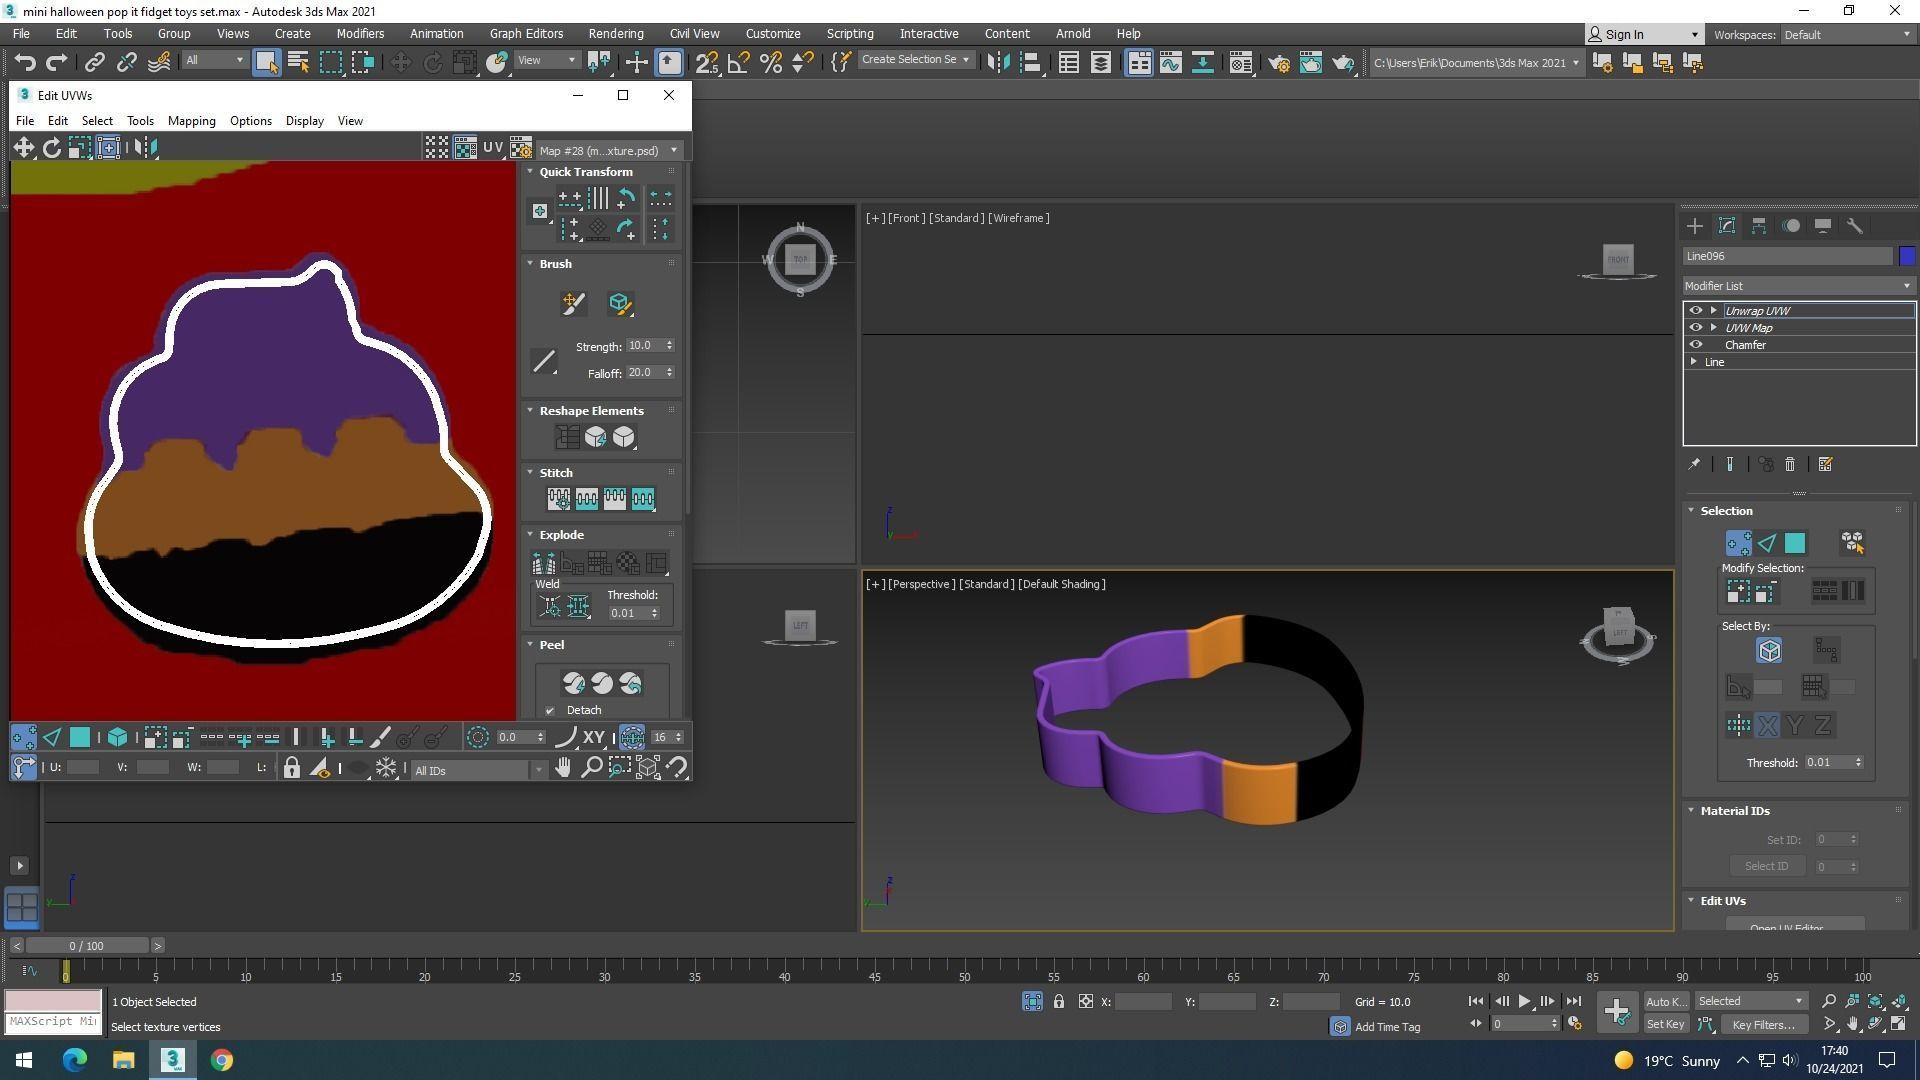Open the Graph Editors menu
This screenshot has width=1920, height=1080.
[x=526, y=34]
